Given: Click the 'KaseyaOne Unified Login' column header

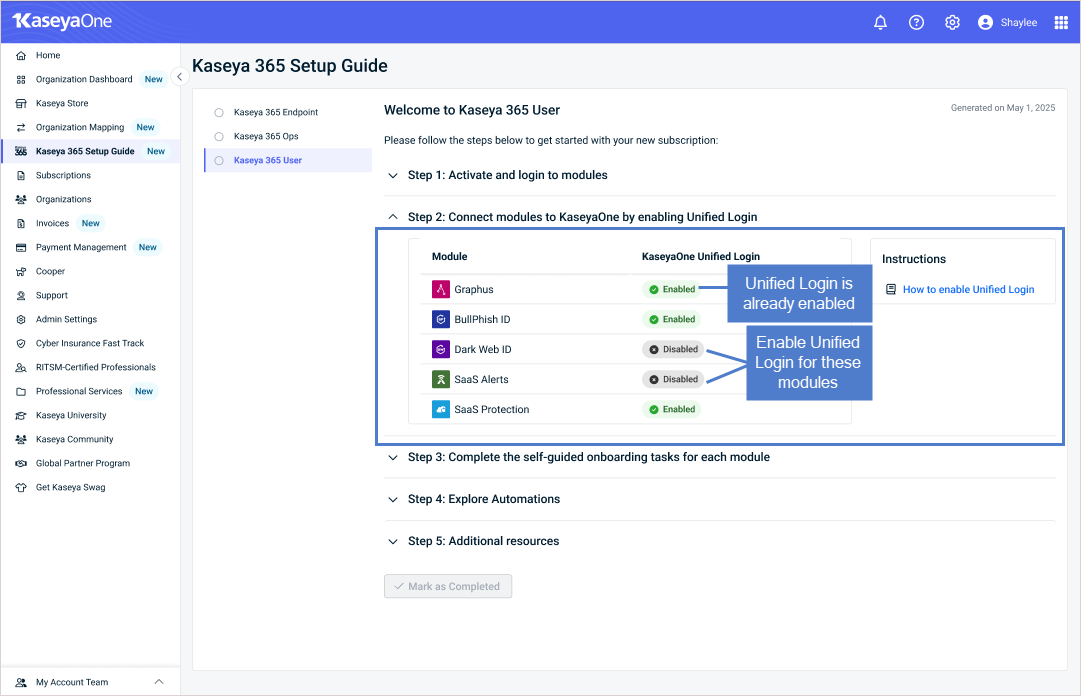Looking at the screenshot, I should 700,257.
